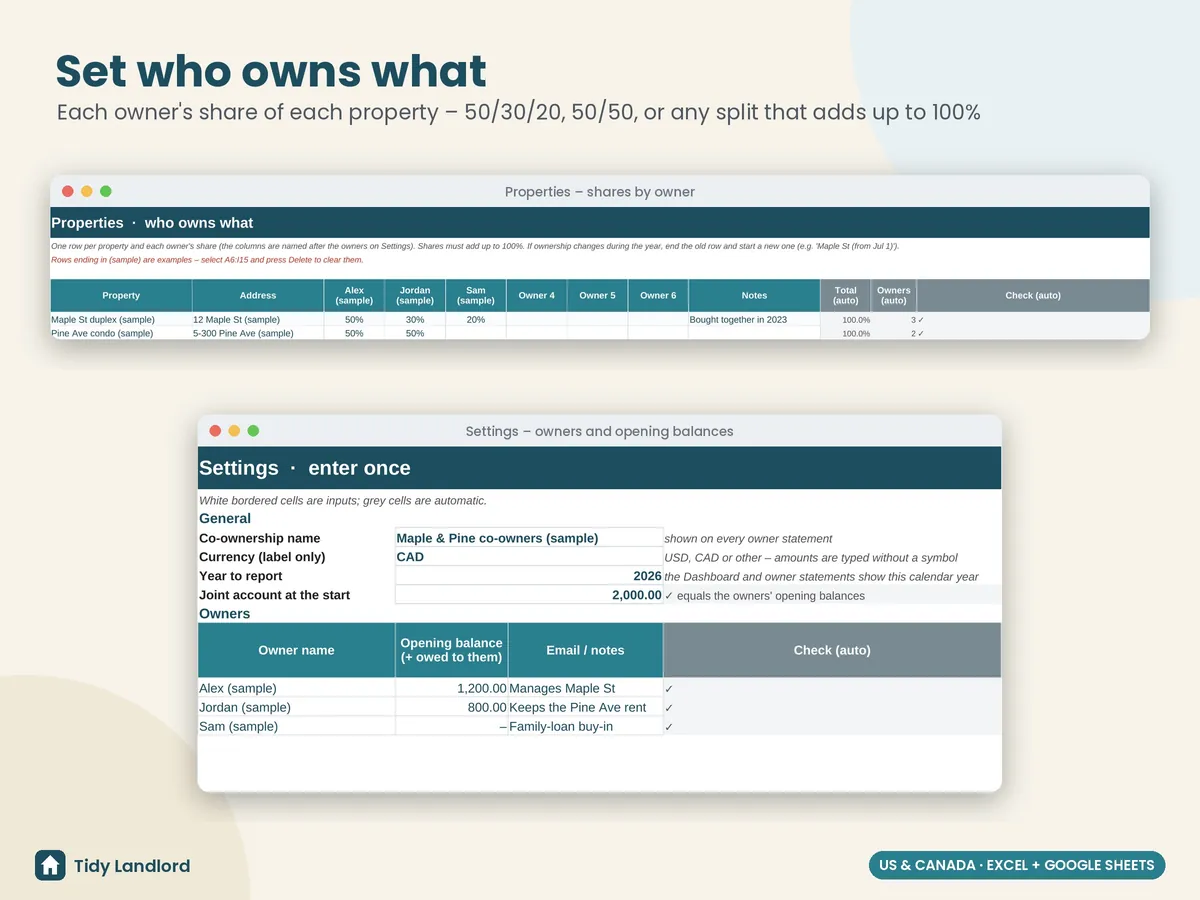Select the Email / notes column header
The image size is (1200, 900).
coord(585,650)
